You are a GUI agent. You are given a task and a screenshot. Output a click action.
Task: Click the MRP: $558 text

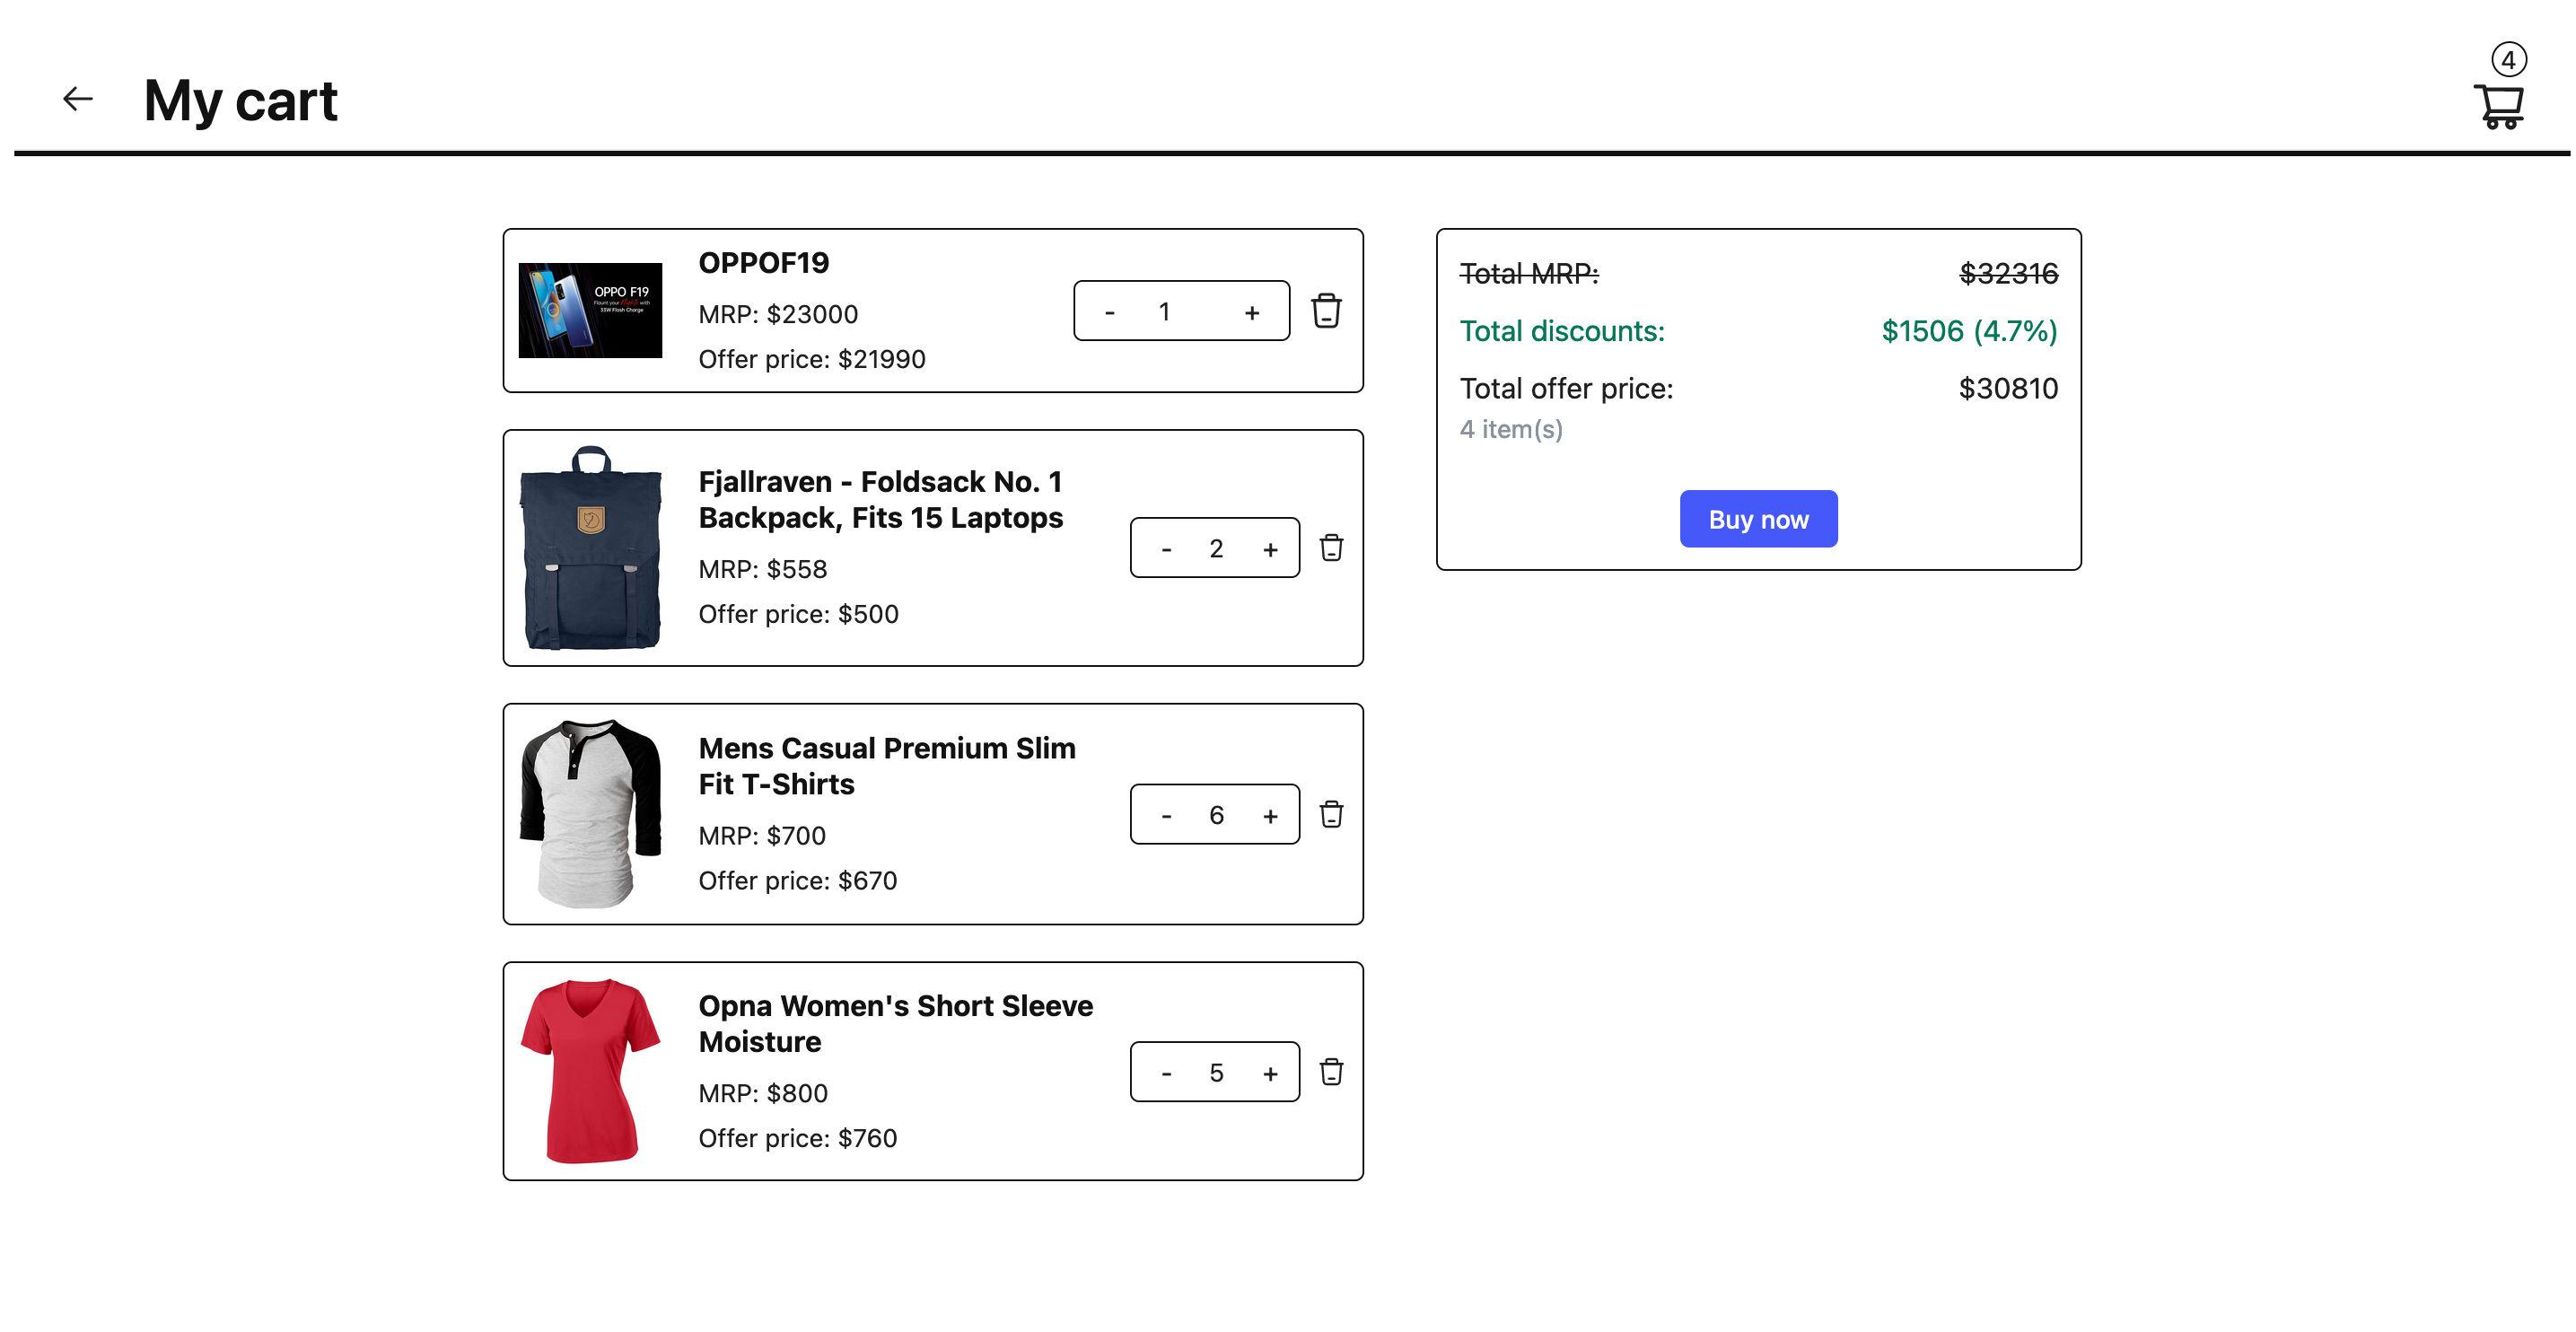point(763,569)
